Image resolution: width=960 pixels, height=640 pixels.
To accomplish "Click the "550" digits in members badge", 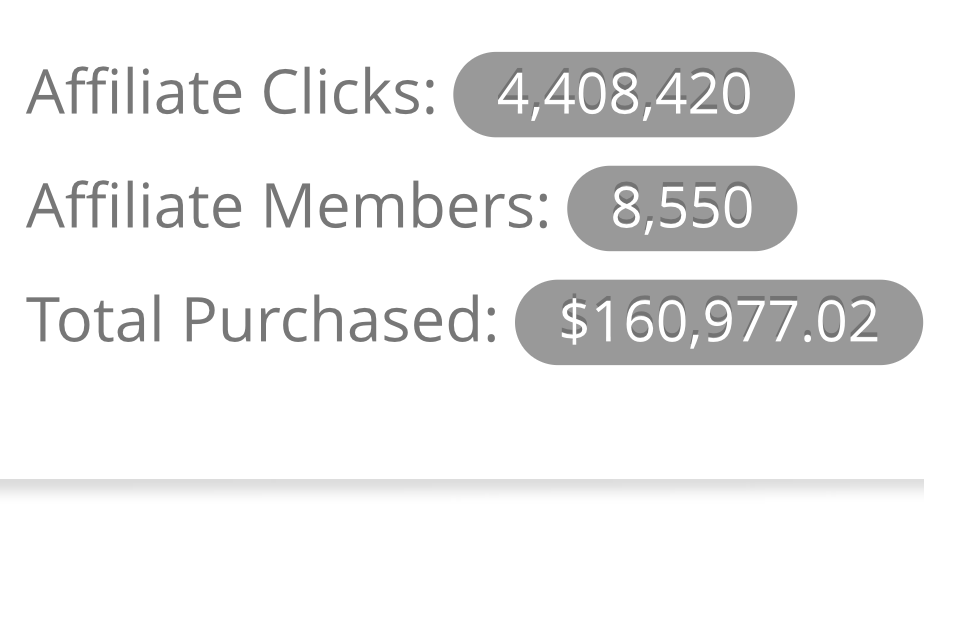I will 704,208.
